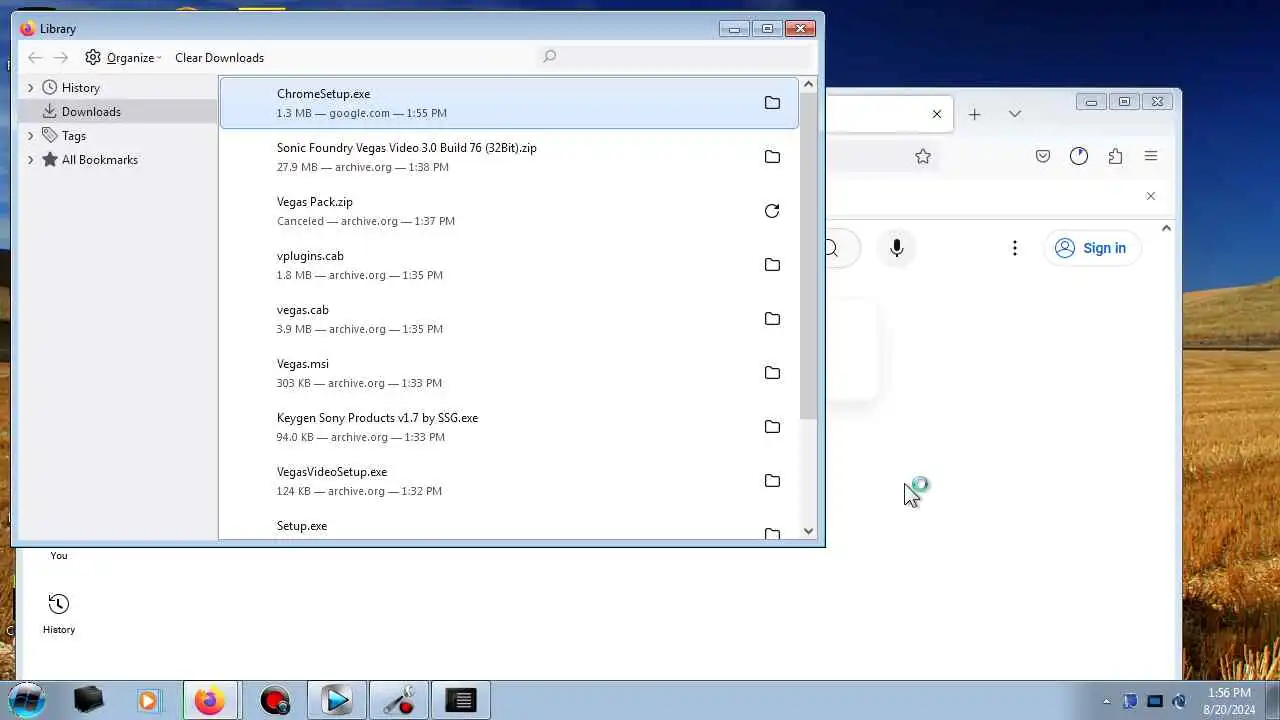Show Vegas.msi in its folder

coord(772,373)
